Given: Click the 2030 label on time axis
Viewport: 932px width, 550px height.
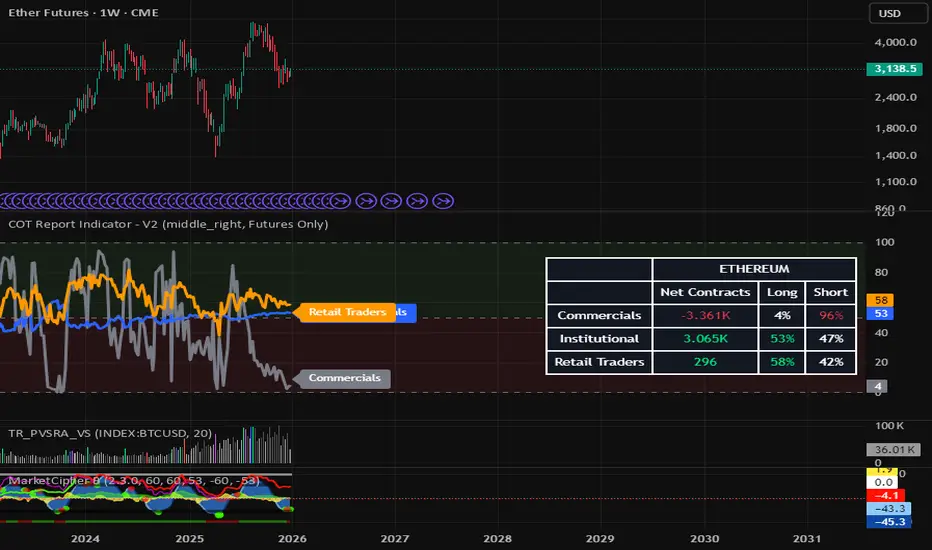Looking at the screenshot, I should (x=704, y=539).
